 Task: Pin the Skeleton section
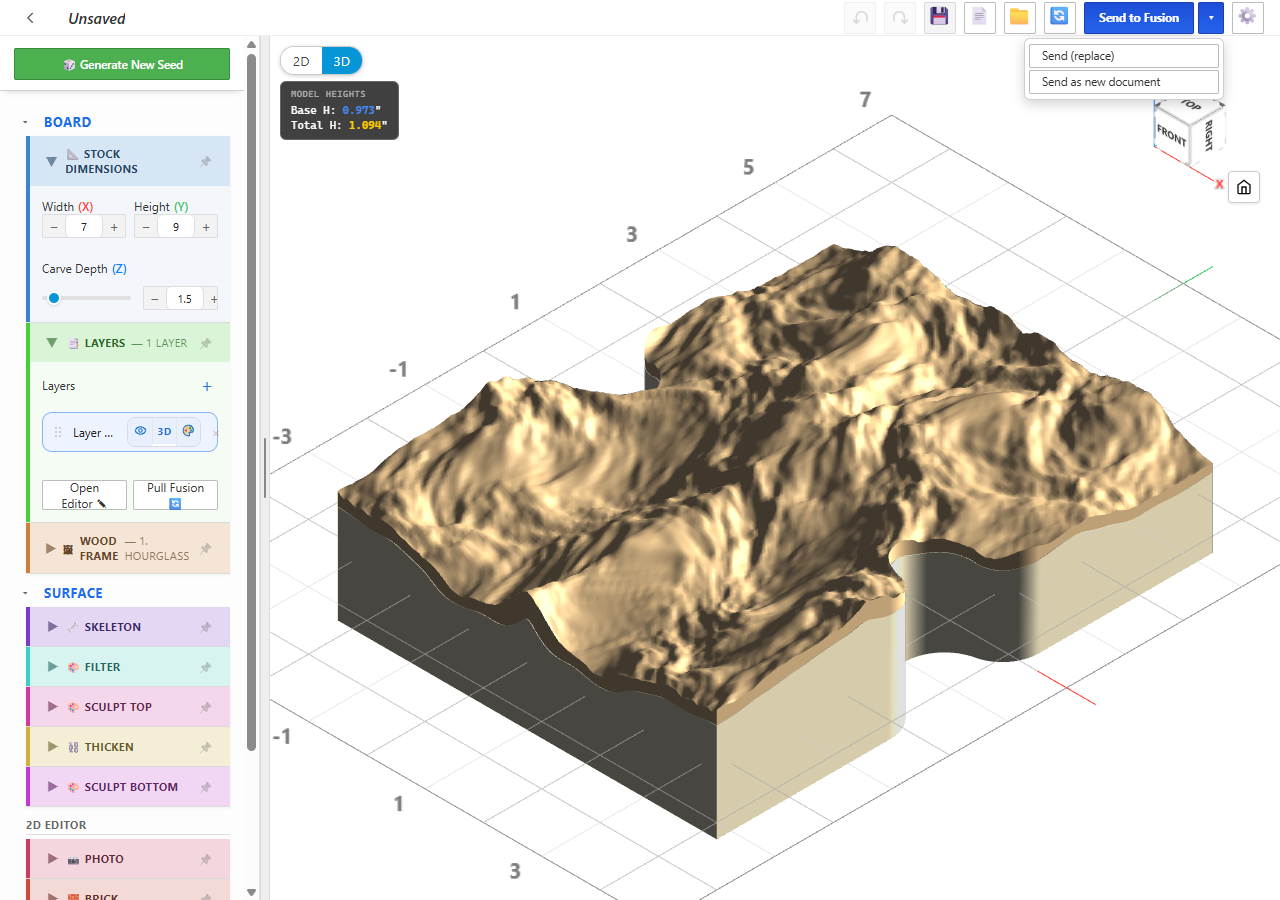pos(206,627)
